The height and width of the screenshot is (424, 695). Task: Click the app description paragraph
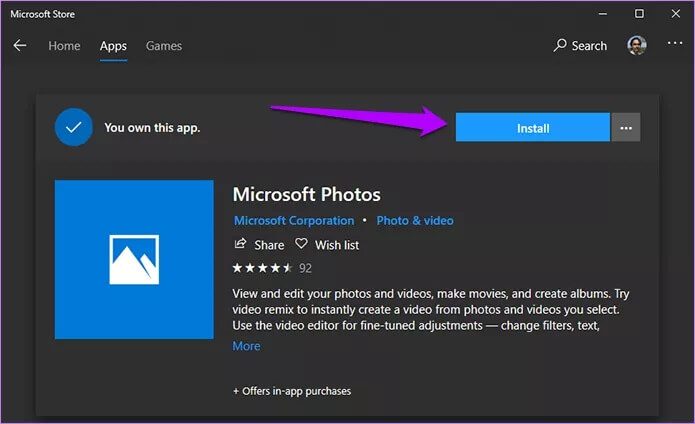[x=431, y=310]
